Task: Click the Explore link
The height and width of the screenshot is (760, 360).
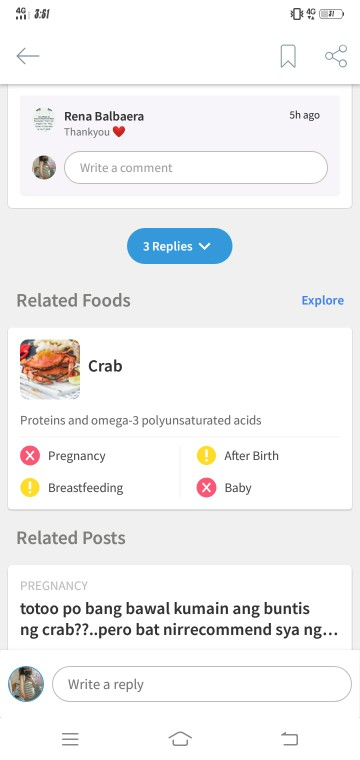Action: click(x=323, y=301)
